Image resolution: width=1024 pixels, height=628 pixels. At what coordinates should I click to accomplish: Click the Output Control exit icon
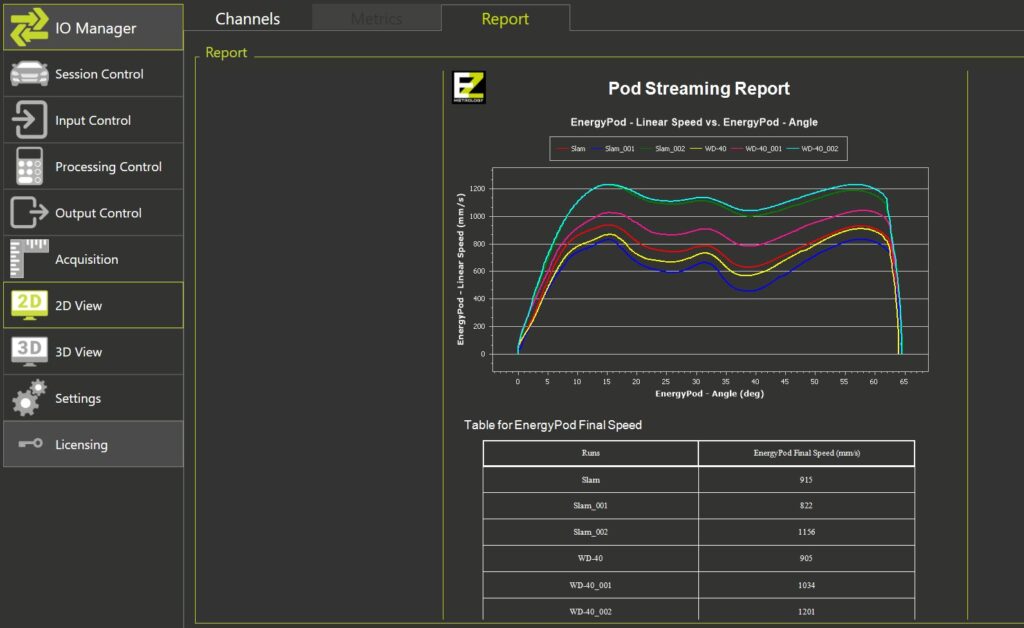click(x=30, y=213)
